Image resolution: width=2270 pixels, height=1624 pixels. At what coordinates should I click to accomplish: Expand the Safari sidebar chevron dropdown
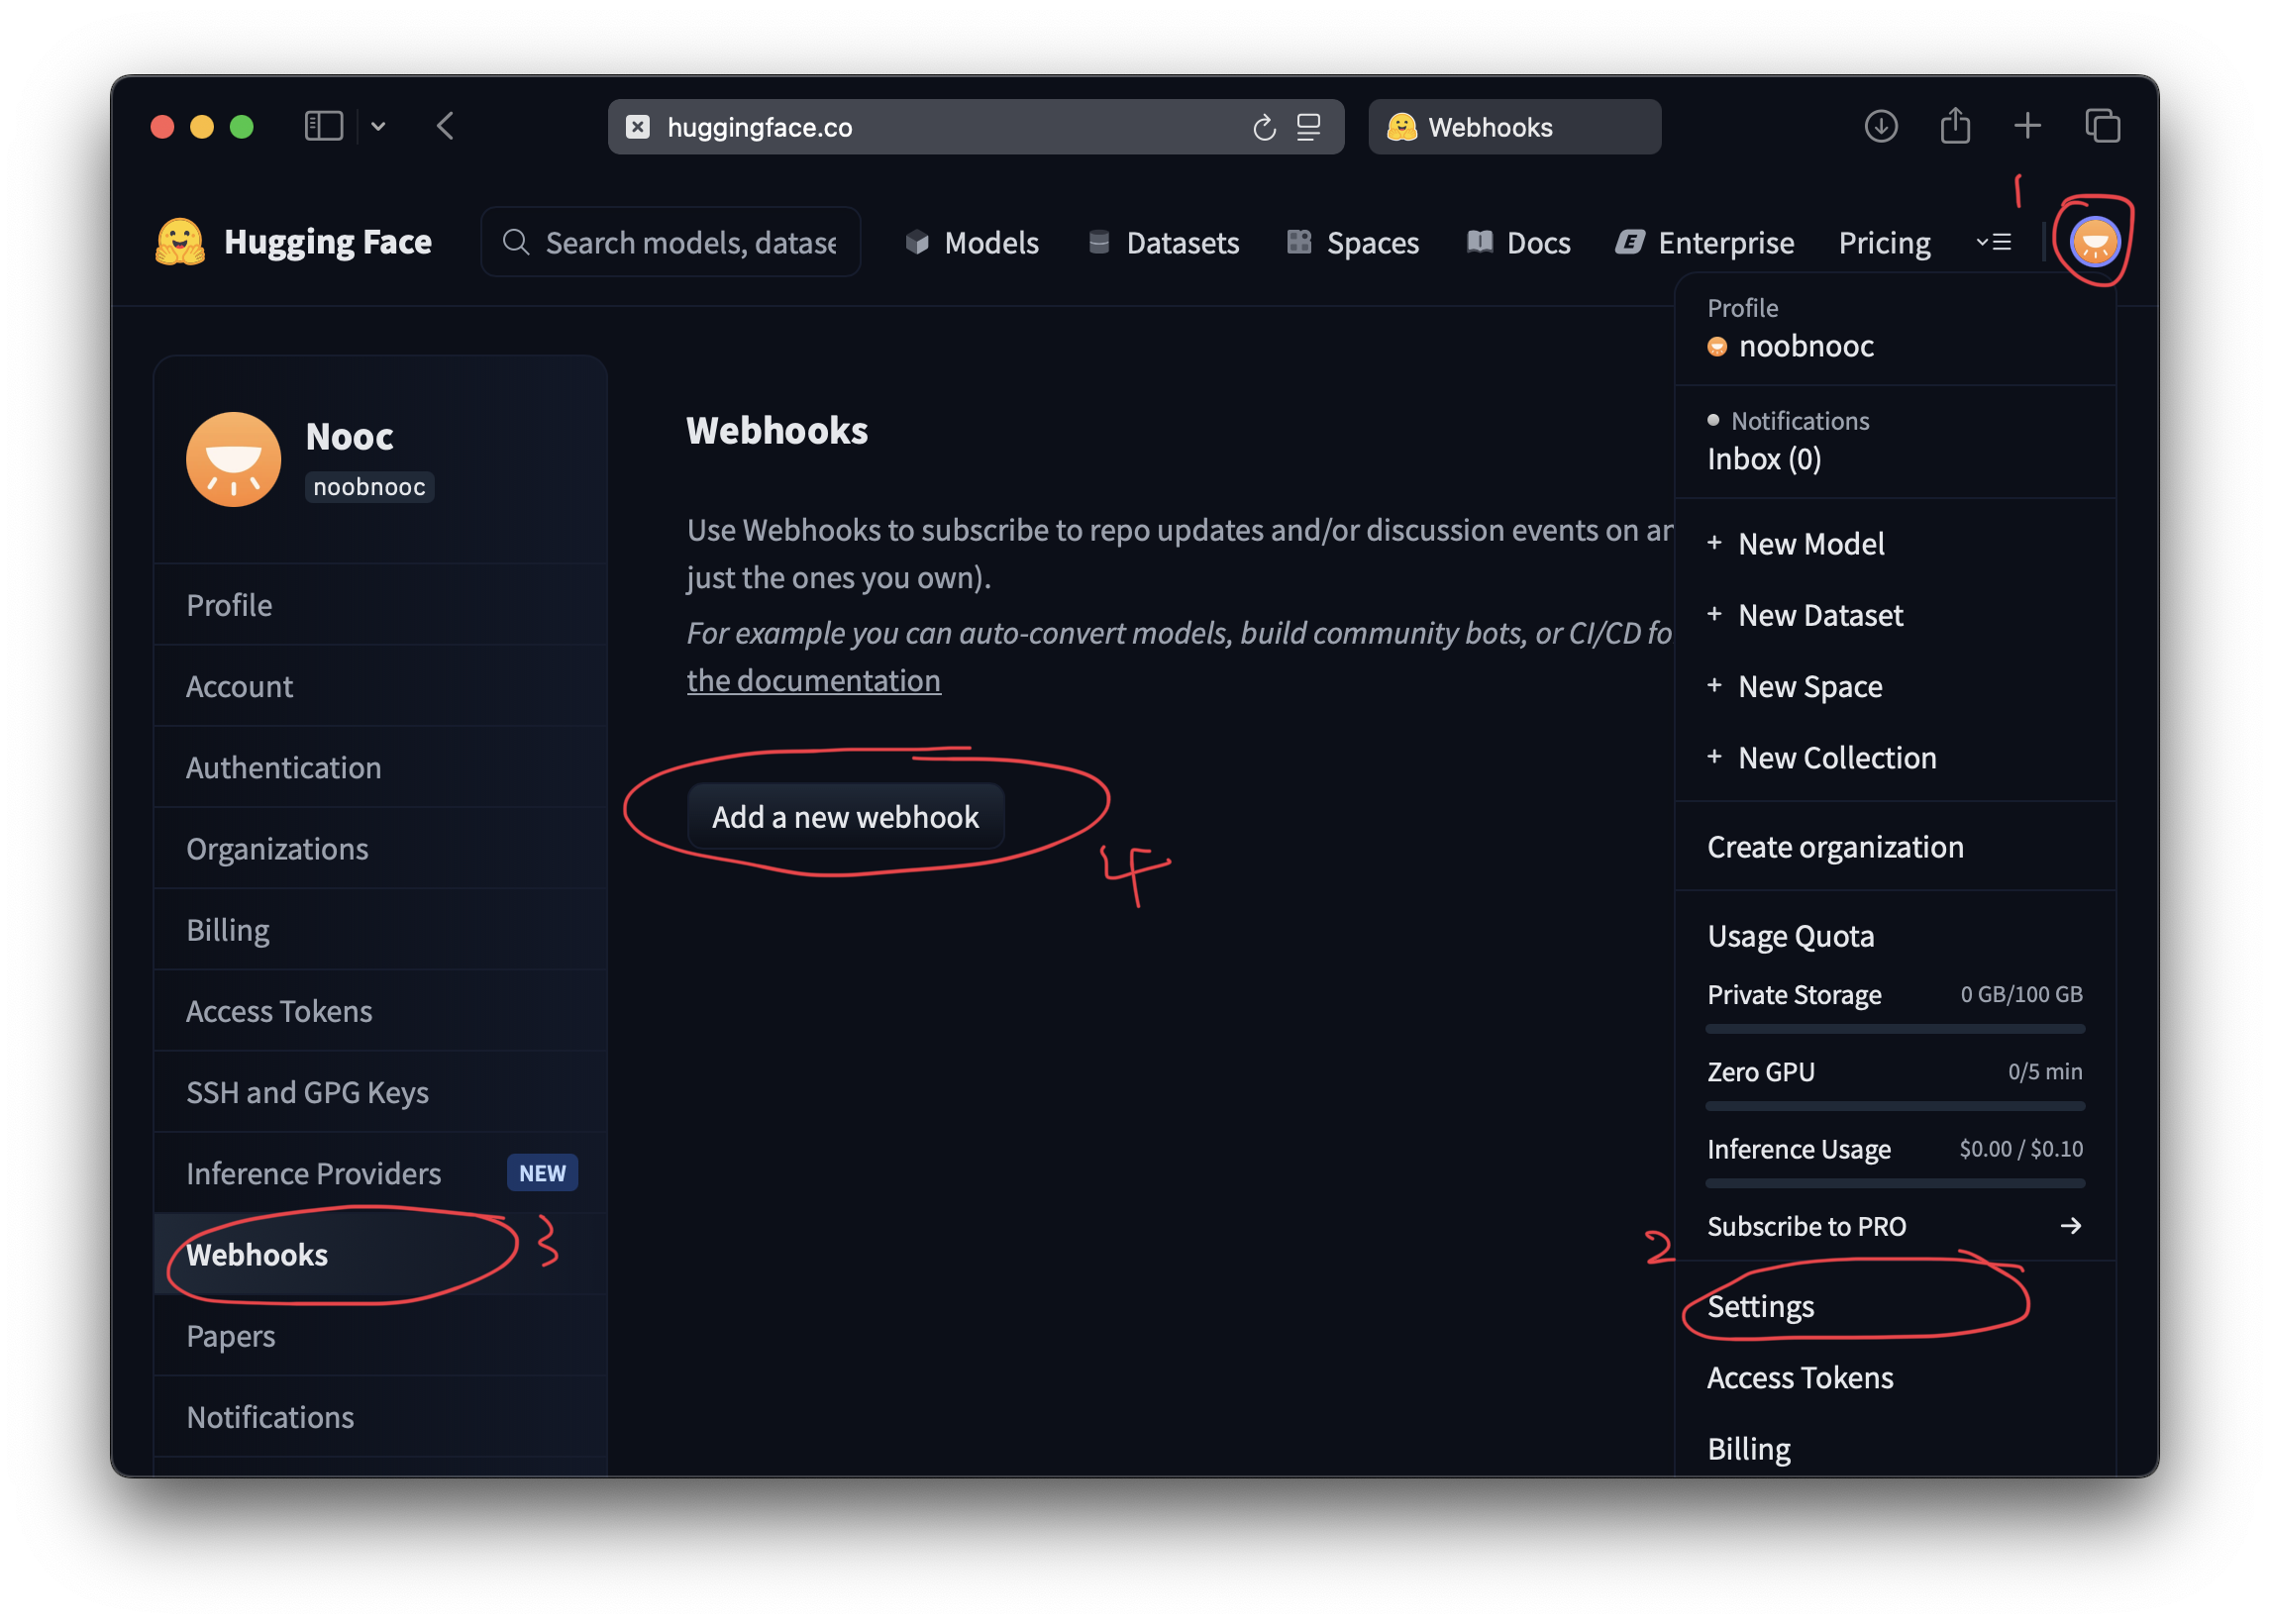378,126
